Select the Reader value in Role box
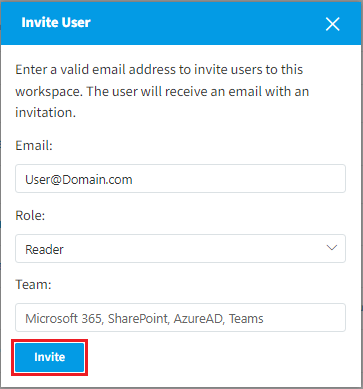The height and width of the screenshot is (389, 363). [44, 249]
